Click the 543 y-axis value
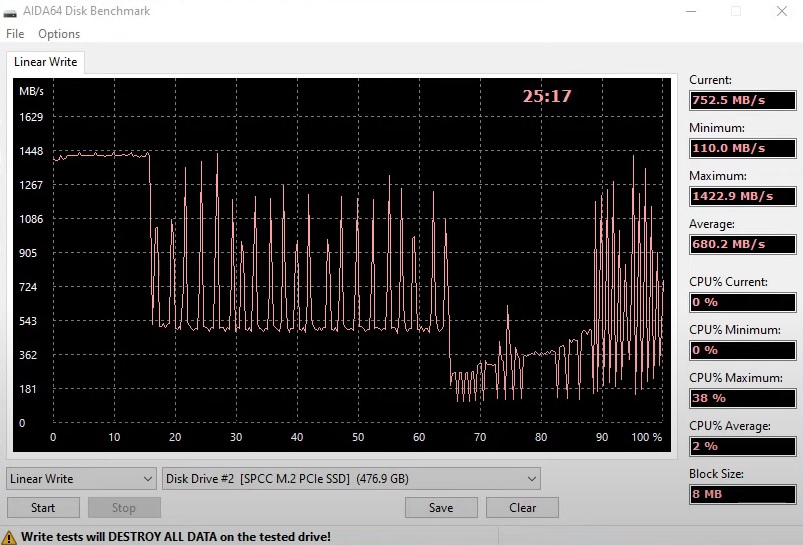Screen dimensions: 803x545 (28, 321)
